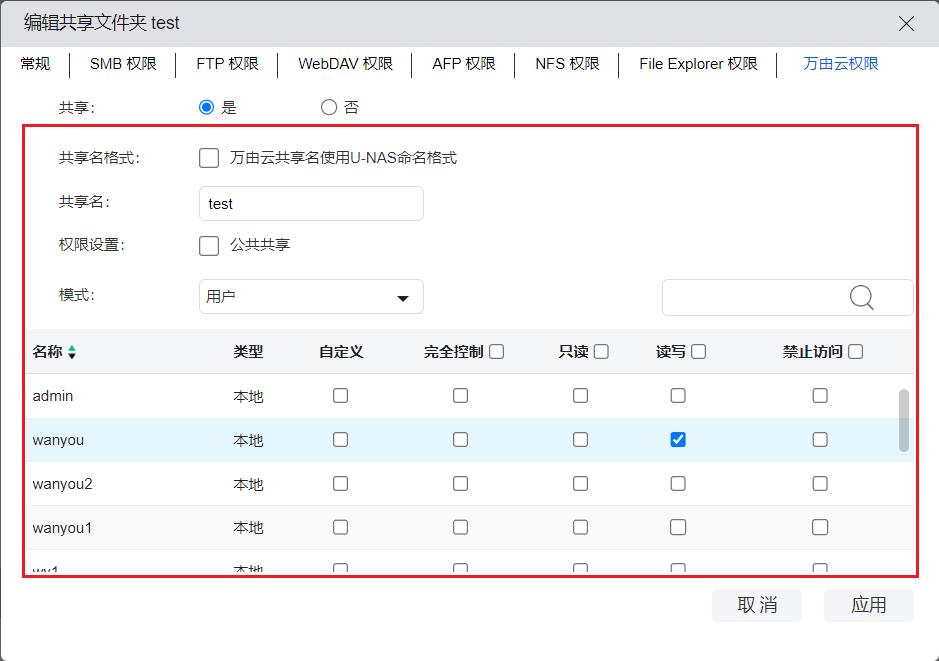Enable U-NAS naming format checkbox
Image resolution: width=939 pixels, height=661 pixels.
(x=209, y=158)
